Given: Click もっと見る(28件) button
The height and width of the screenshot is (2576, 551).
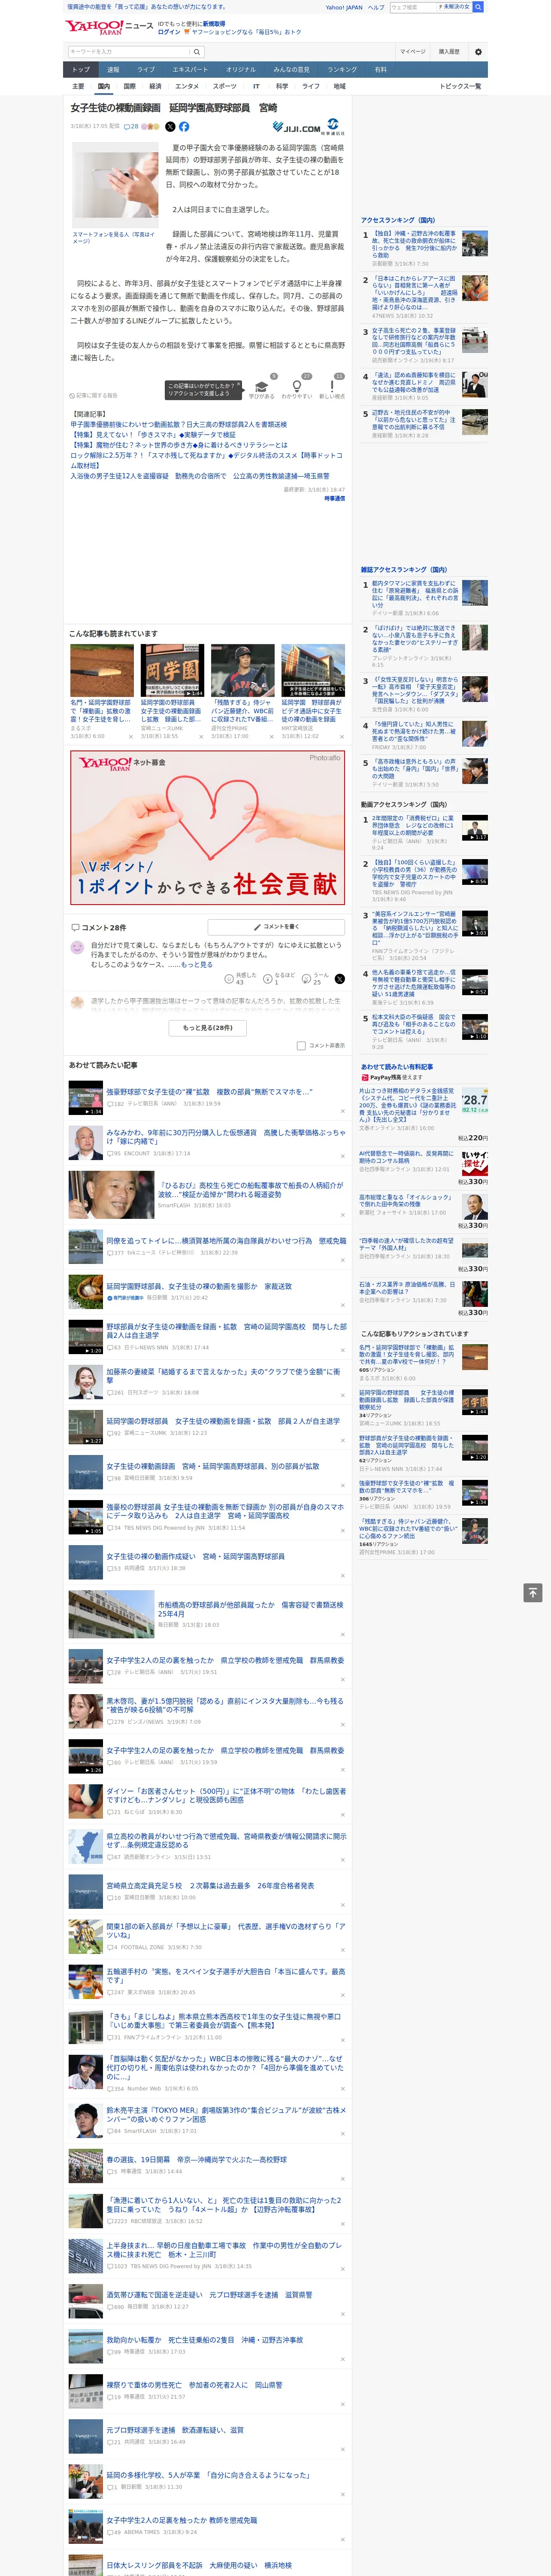Looking at the screenshot, I should 208,1027.
